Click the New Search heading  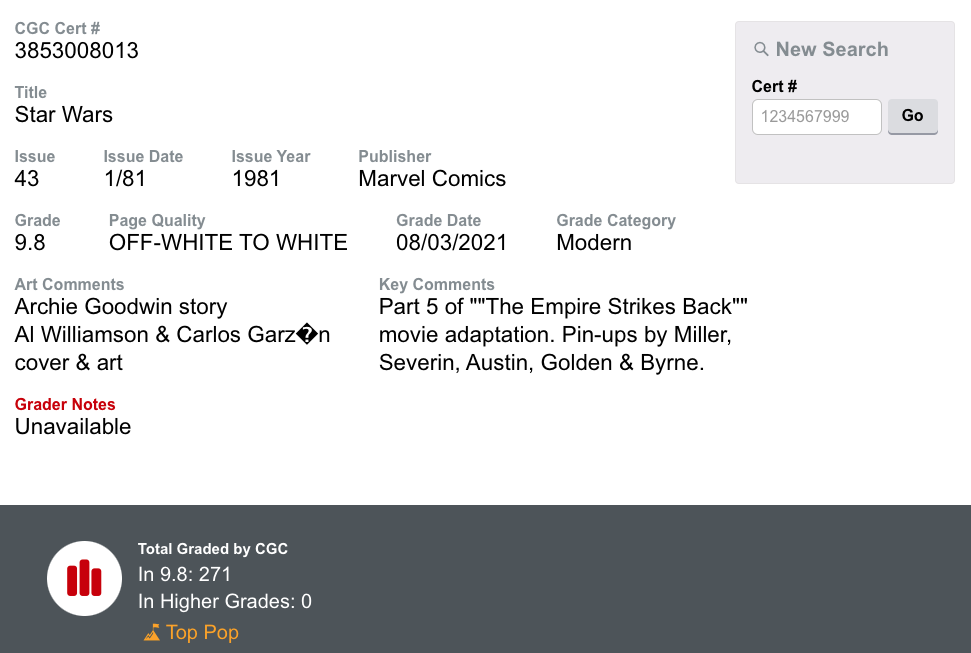click(831, 49)
